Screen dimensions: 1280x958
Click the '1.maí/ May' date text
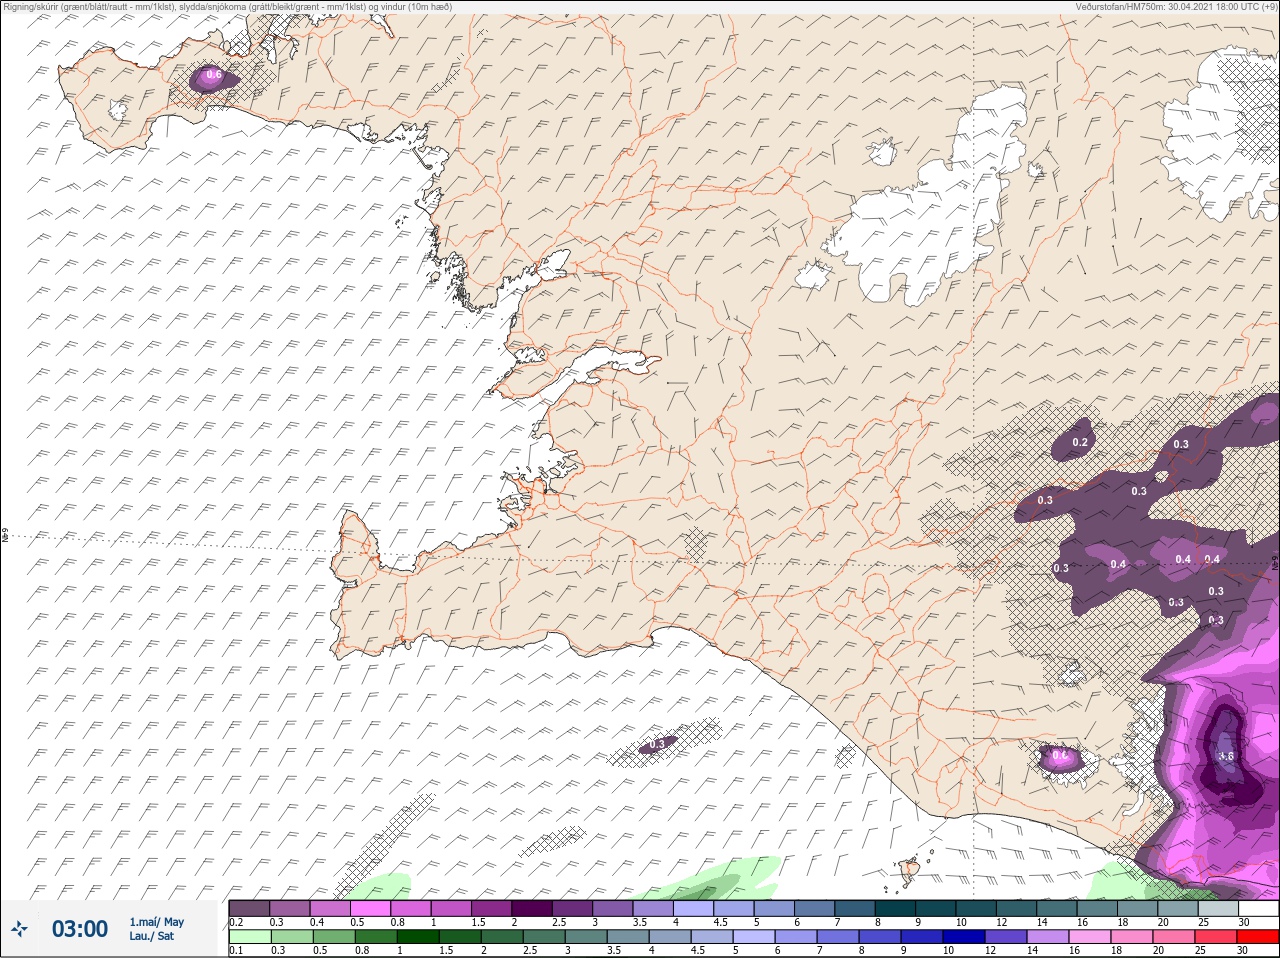click(156, 922)
